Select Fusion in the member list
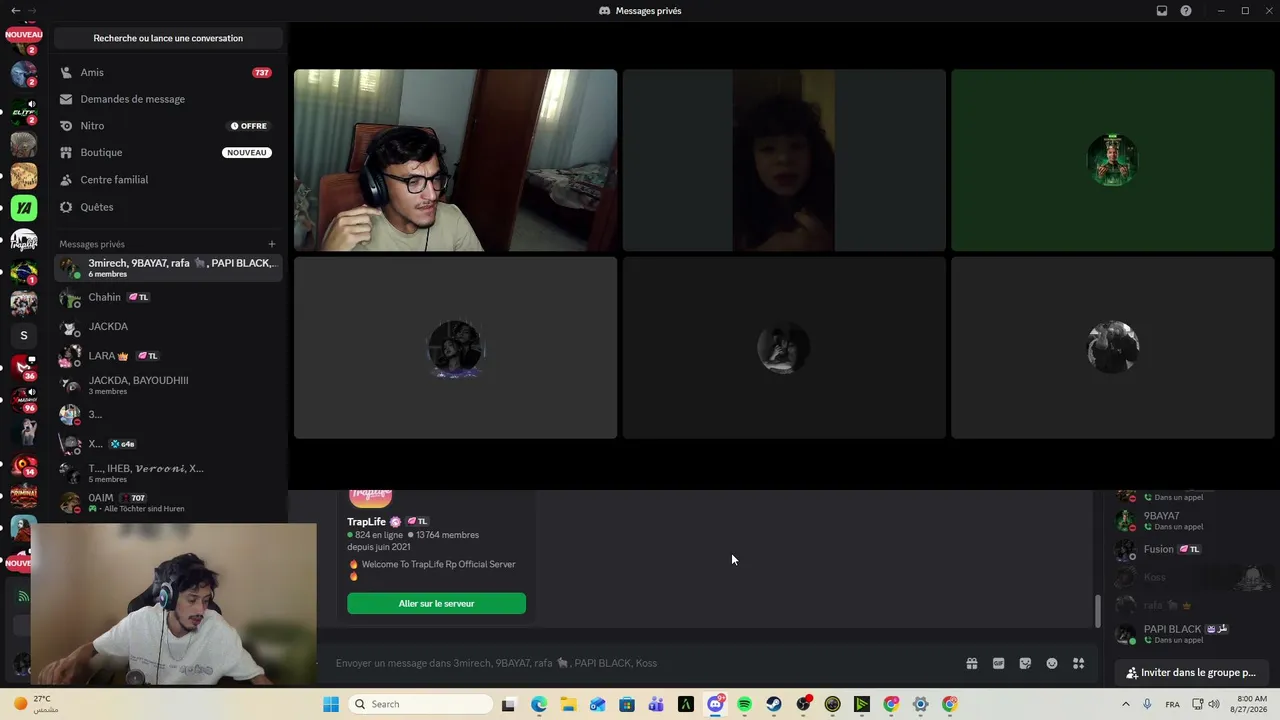This screenshot has height=720, width=1280. tap(1190, 549)
